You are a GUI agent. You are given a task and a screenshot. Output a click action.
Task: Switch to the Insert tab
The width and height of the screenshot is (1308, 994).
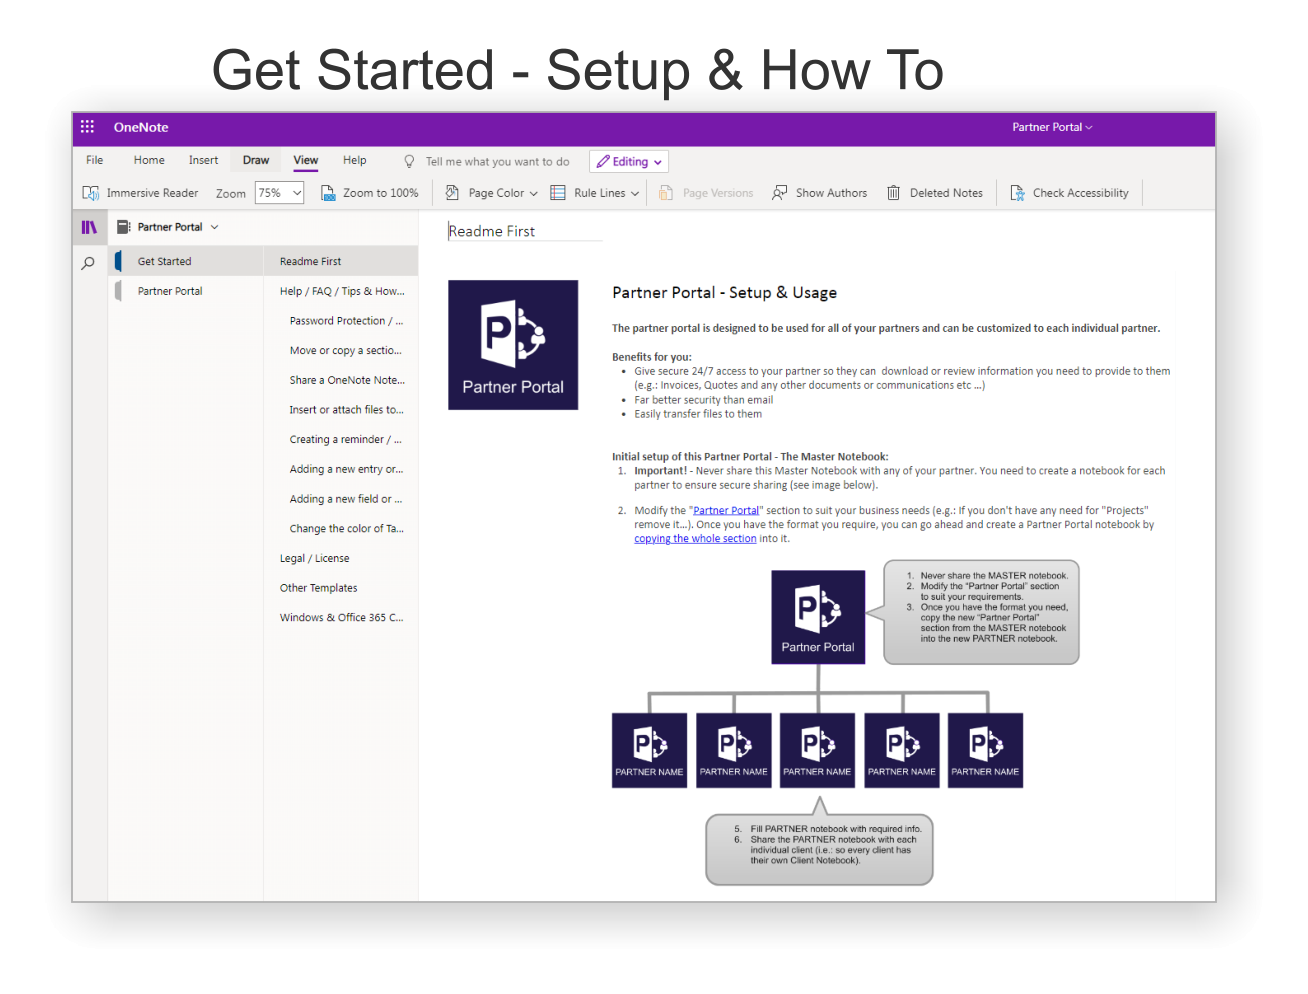(x=203, y=160)
